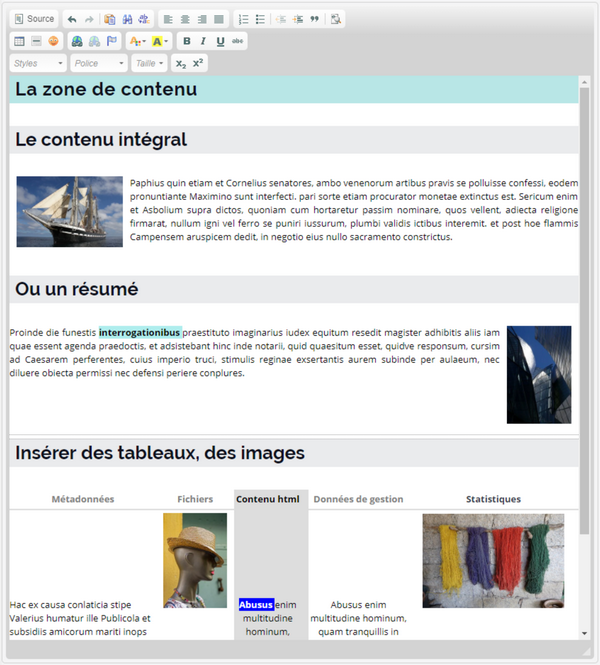This screenshot has width=600, height=665.
Task: Paste from Word clipboard icon
Action: [110, 19]
